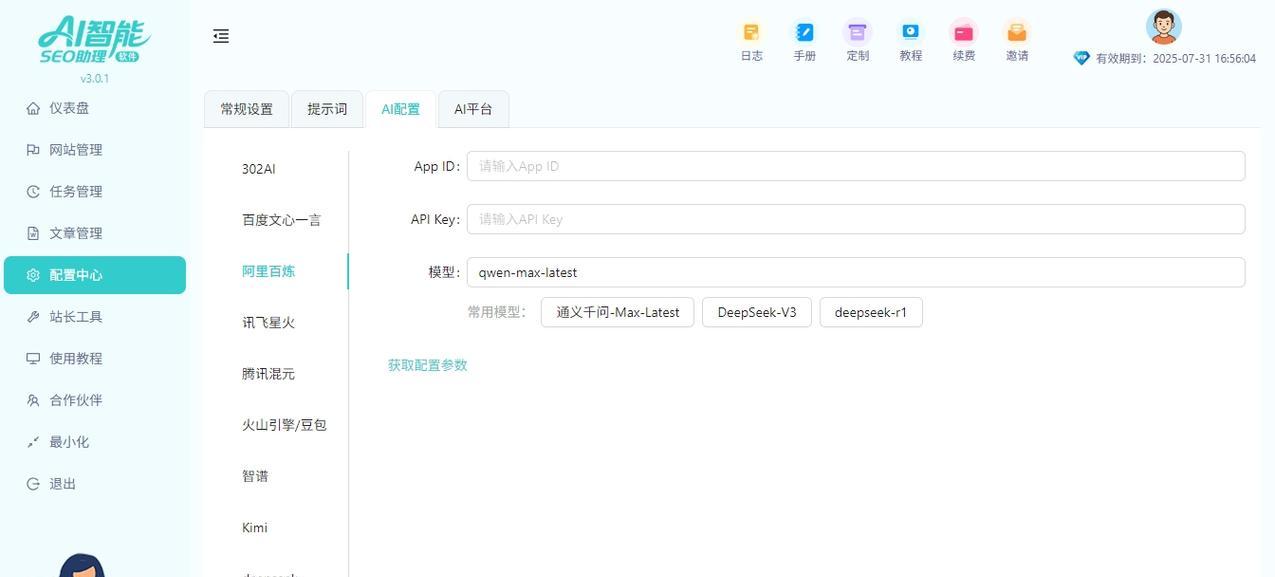
Task: Select 配置中心 in the sidebar
Action: pyautogui.click(x=95, y=275)
